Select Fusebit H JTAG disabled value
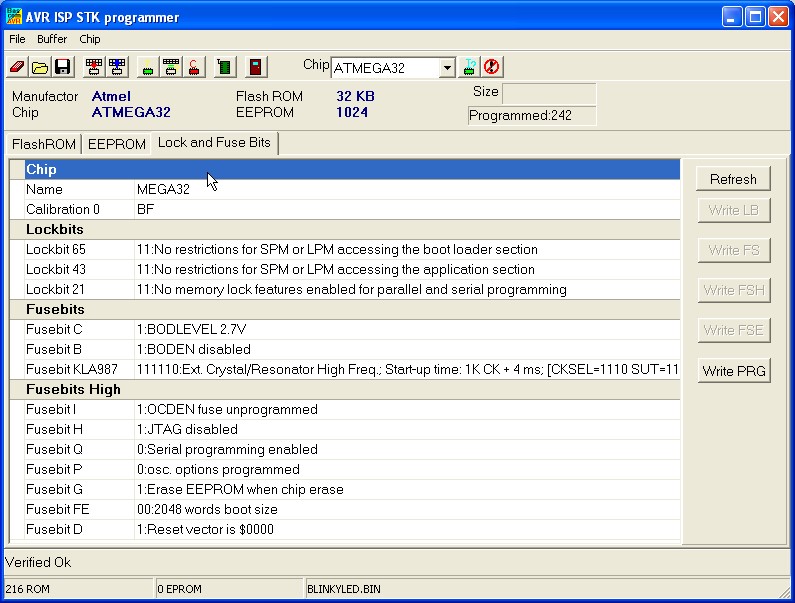 pos(407,430)
